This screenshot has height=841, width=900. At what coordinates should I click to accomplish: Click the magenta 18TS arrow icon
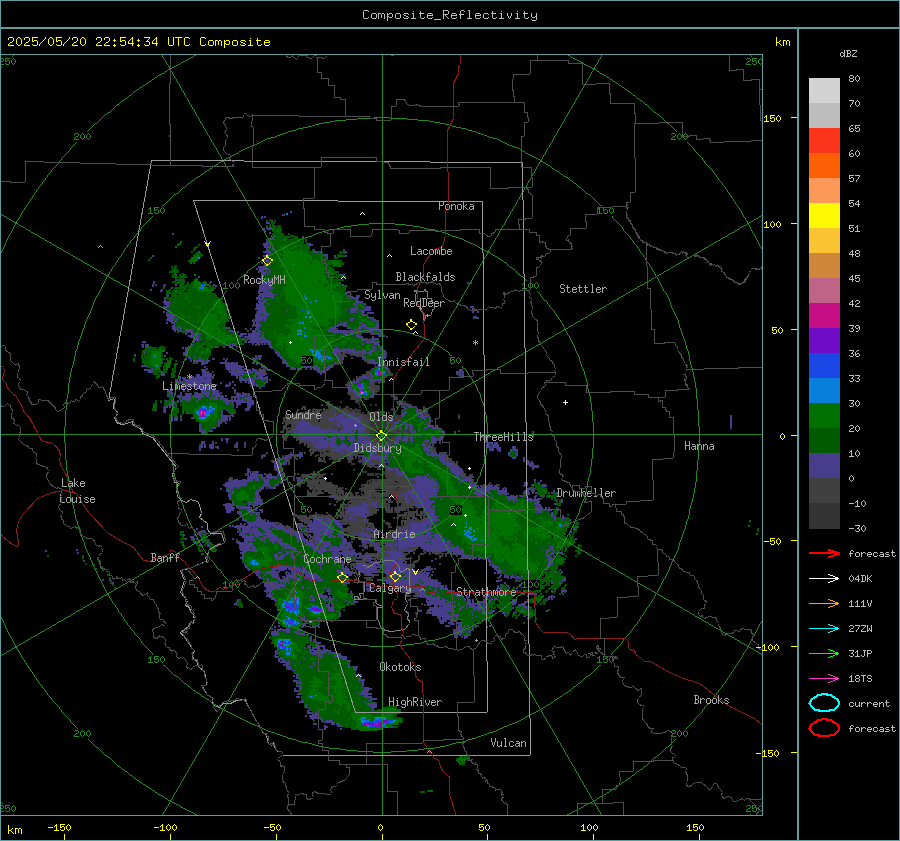pyautogui.click(x=824, y=679)
